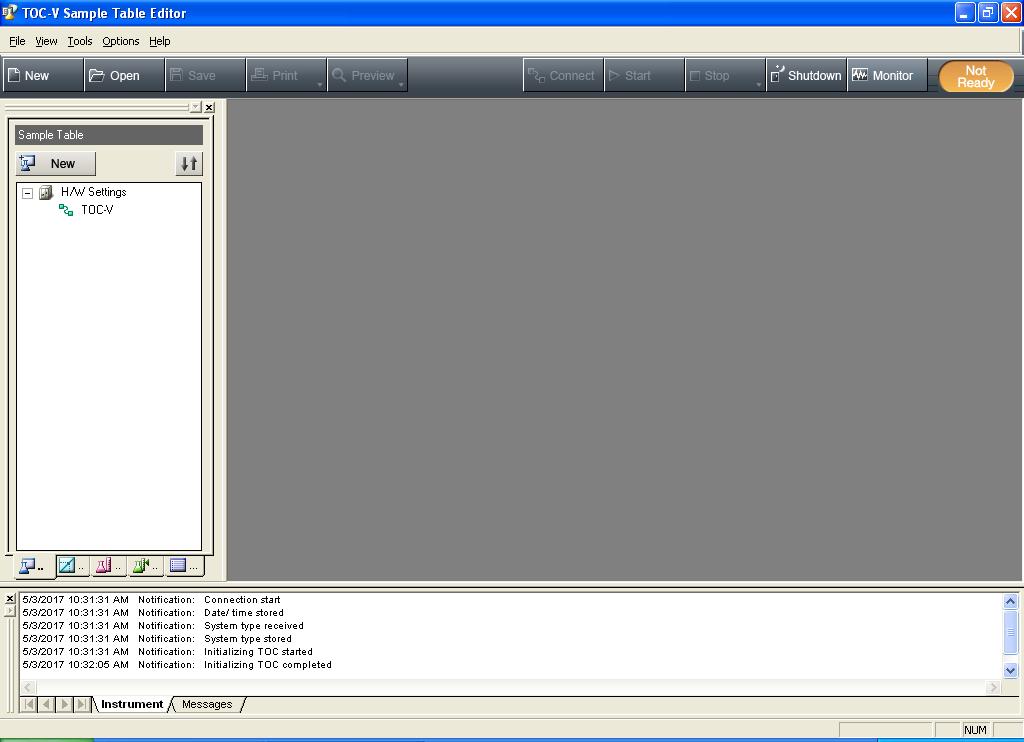1024x742 pixels.
Task: Close the notification log pane
Action: [x=10, y=599]
